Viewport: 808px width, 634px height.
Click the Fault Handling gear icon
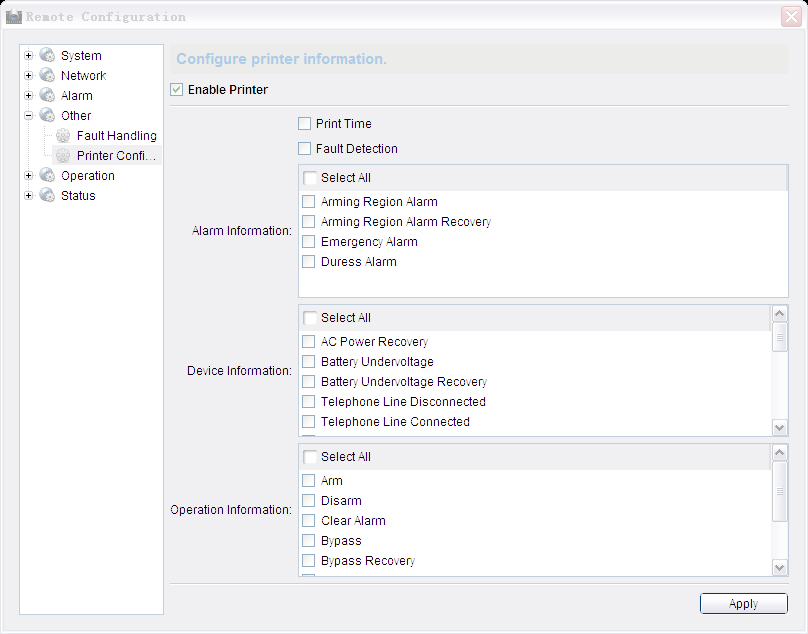click(63, 136)
